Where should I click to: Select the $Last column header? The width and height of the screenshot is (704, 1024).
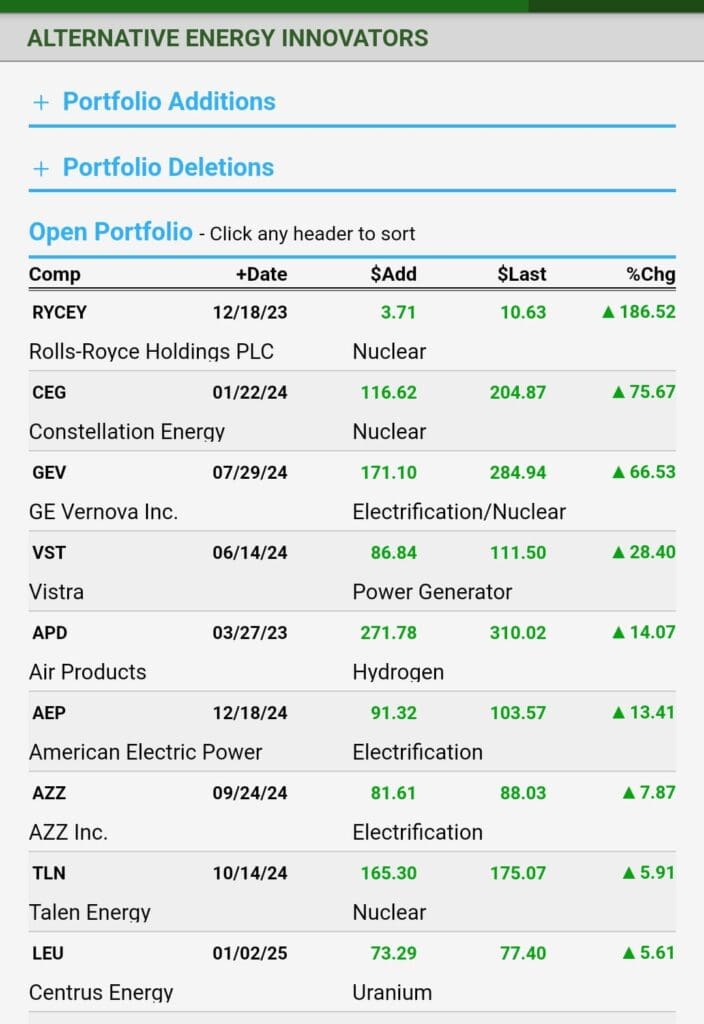click(x=521, y=274)
